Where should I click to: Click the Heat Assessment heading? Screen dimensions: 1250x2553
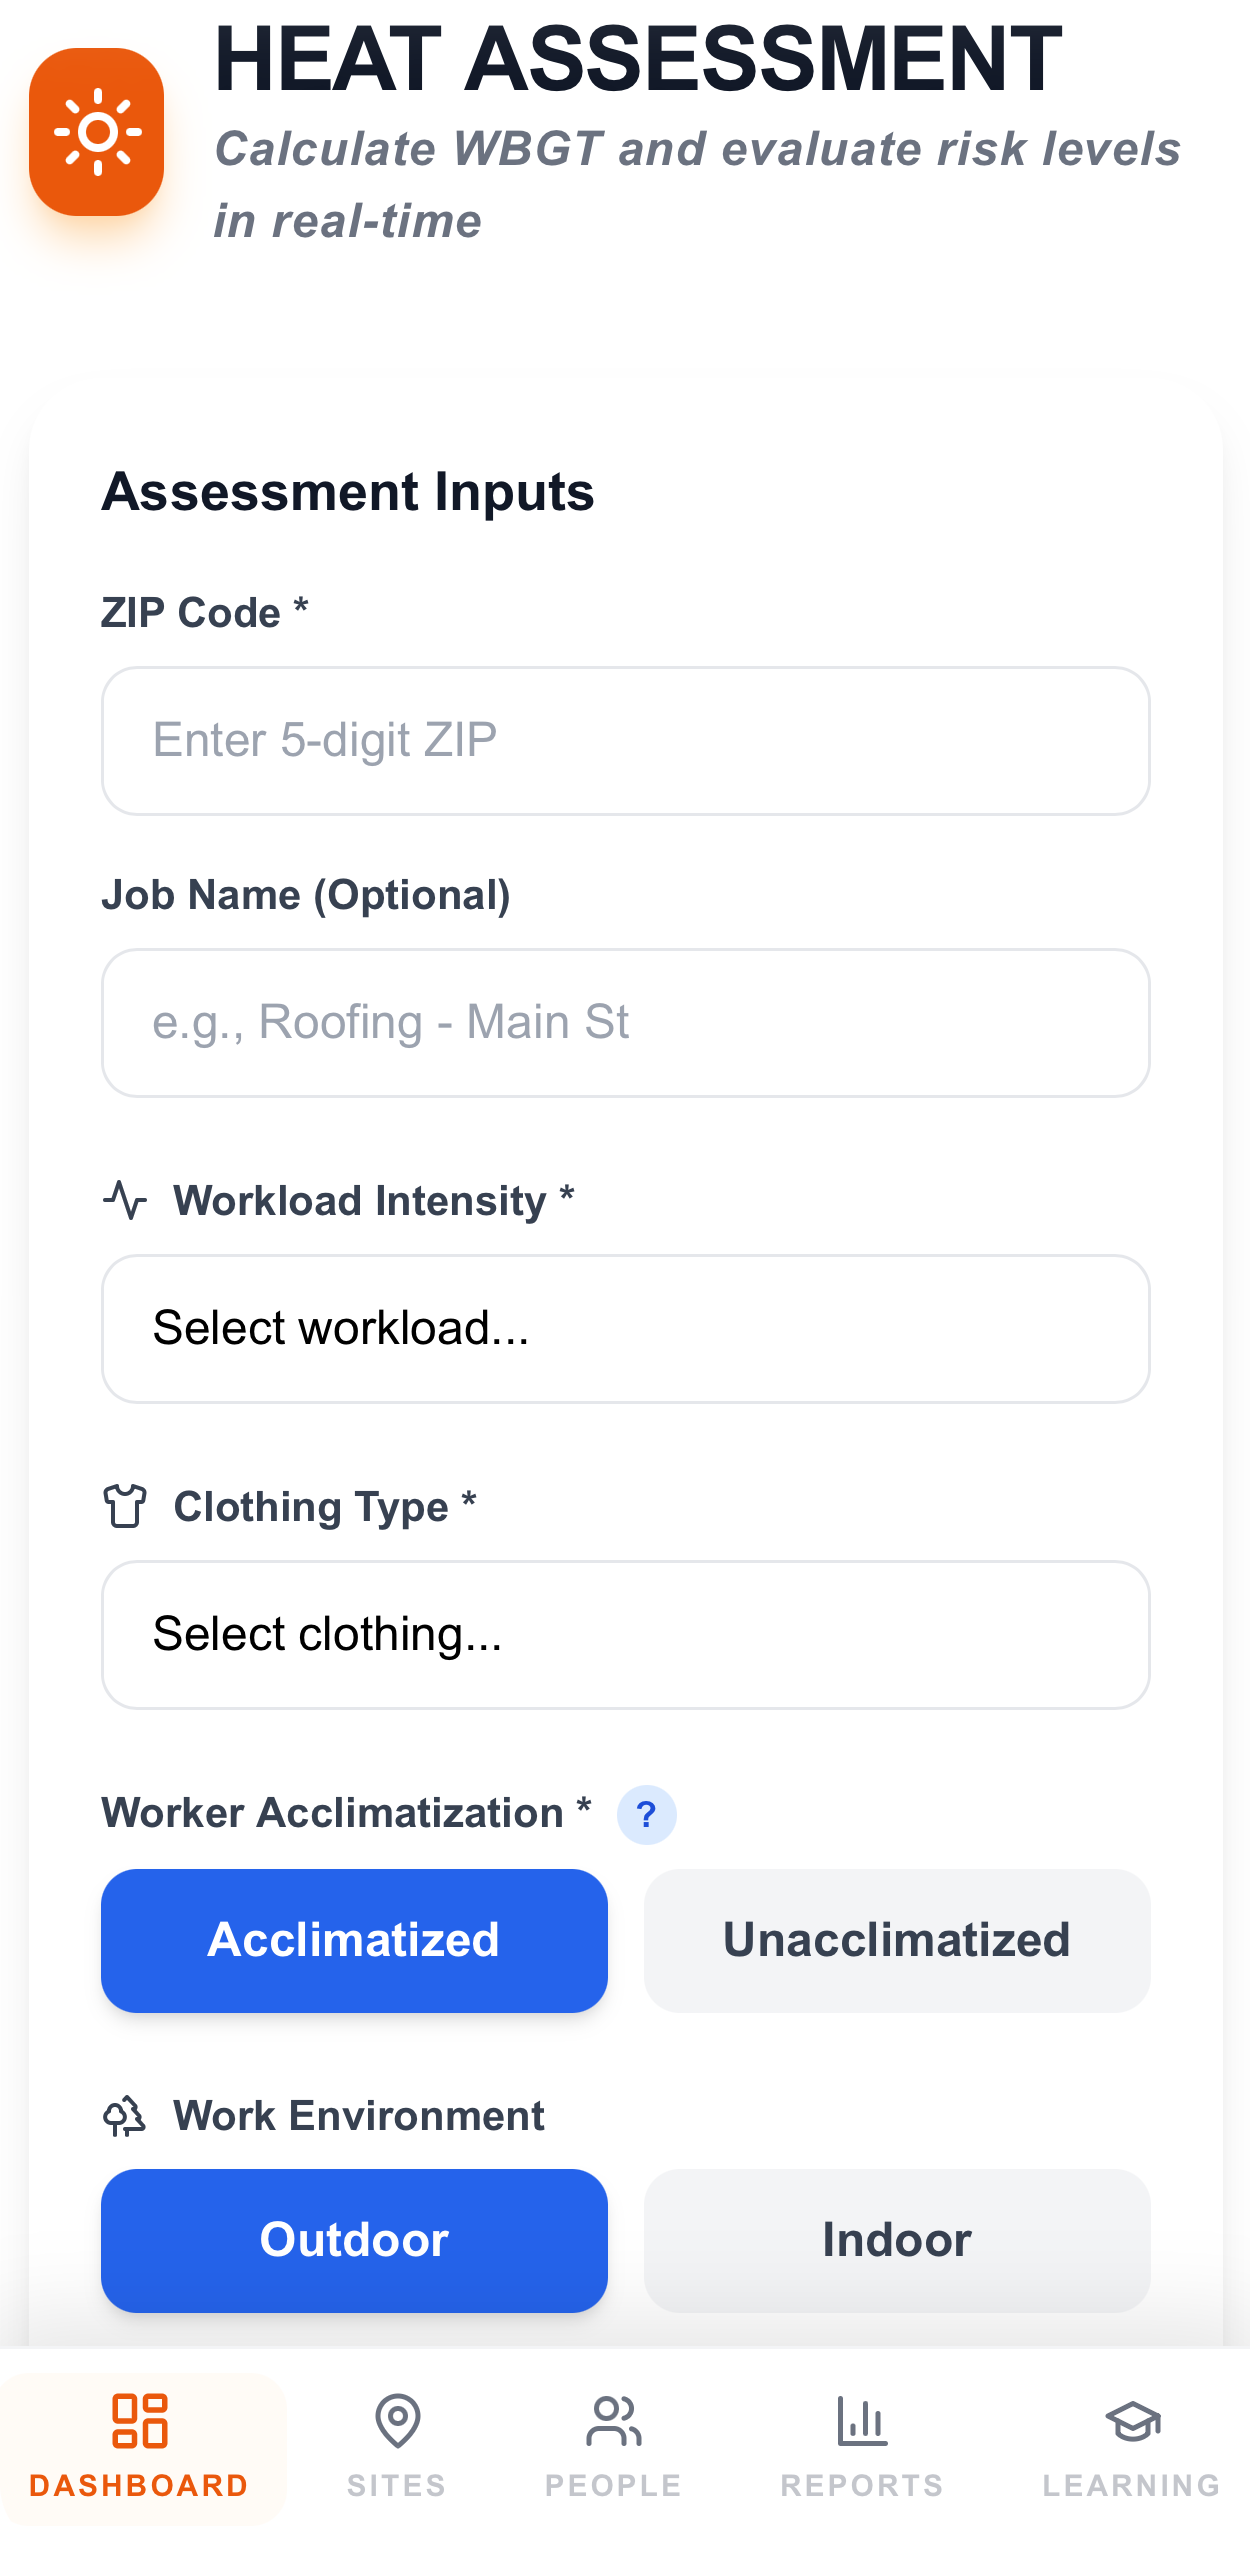click(x=638, y=60)
